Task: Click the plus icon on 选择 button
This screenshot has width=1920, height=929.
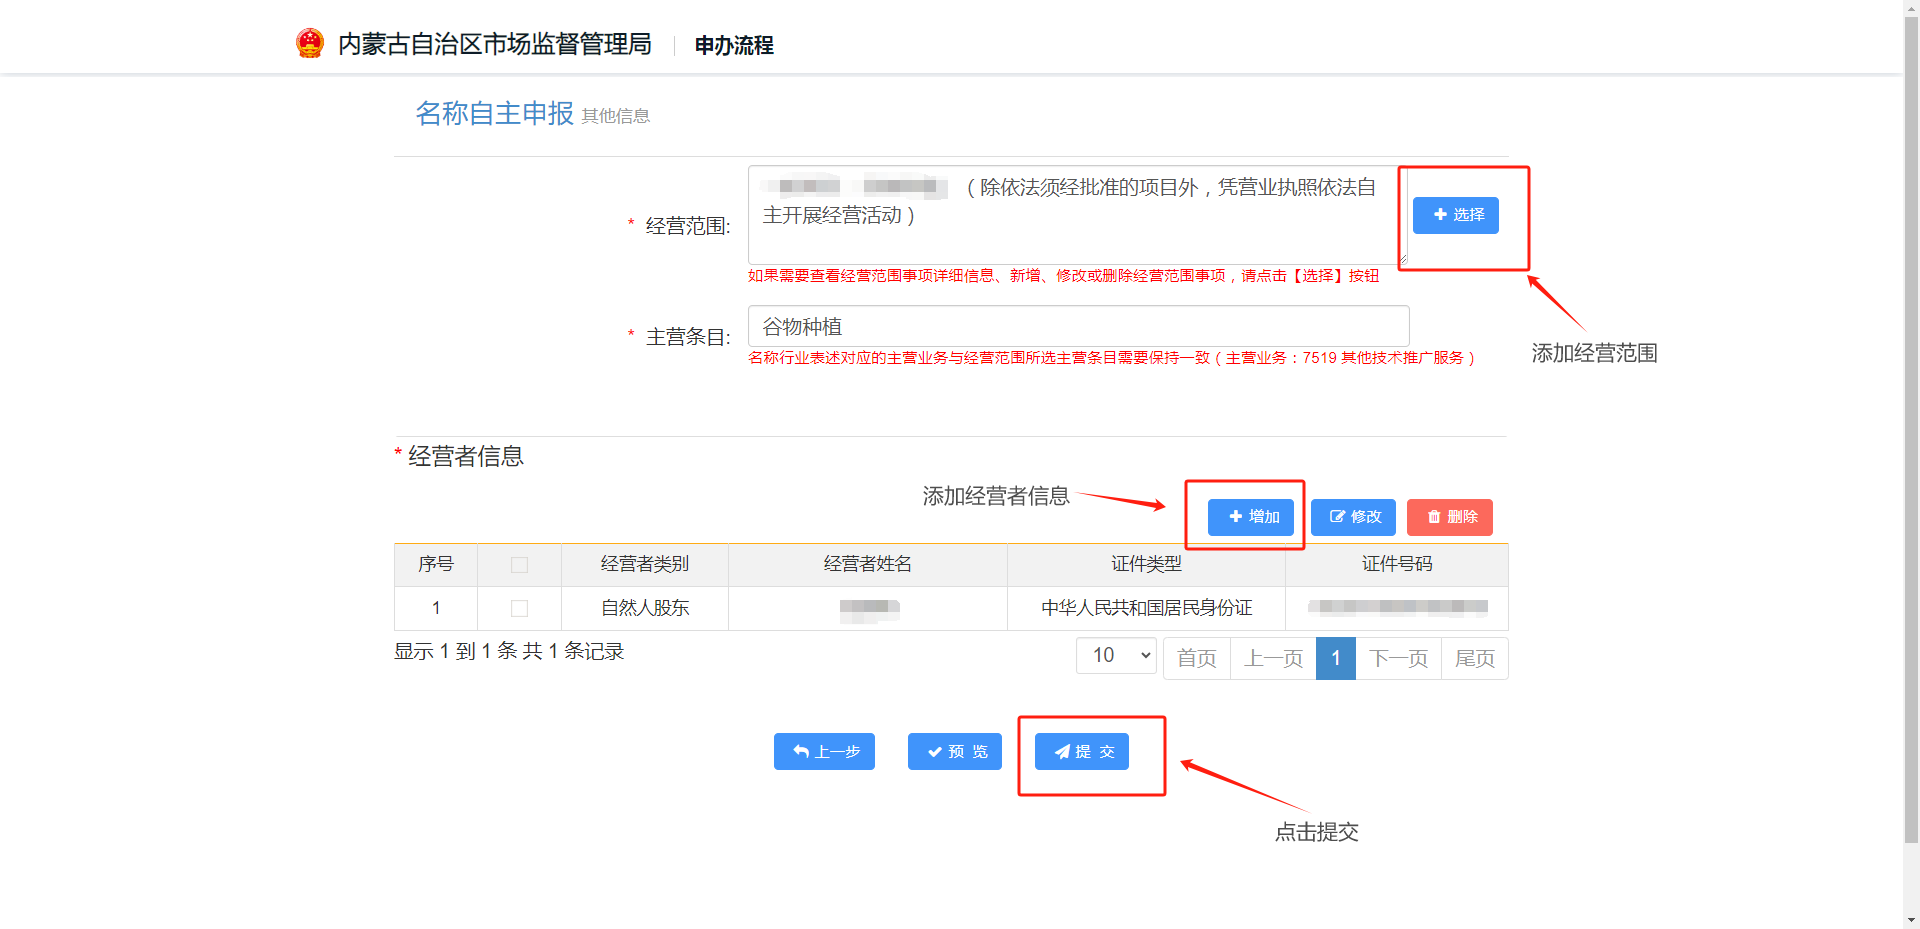Action: (1440, 215)
